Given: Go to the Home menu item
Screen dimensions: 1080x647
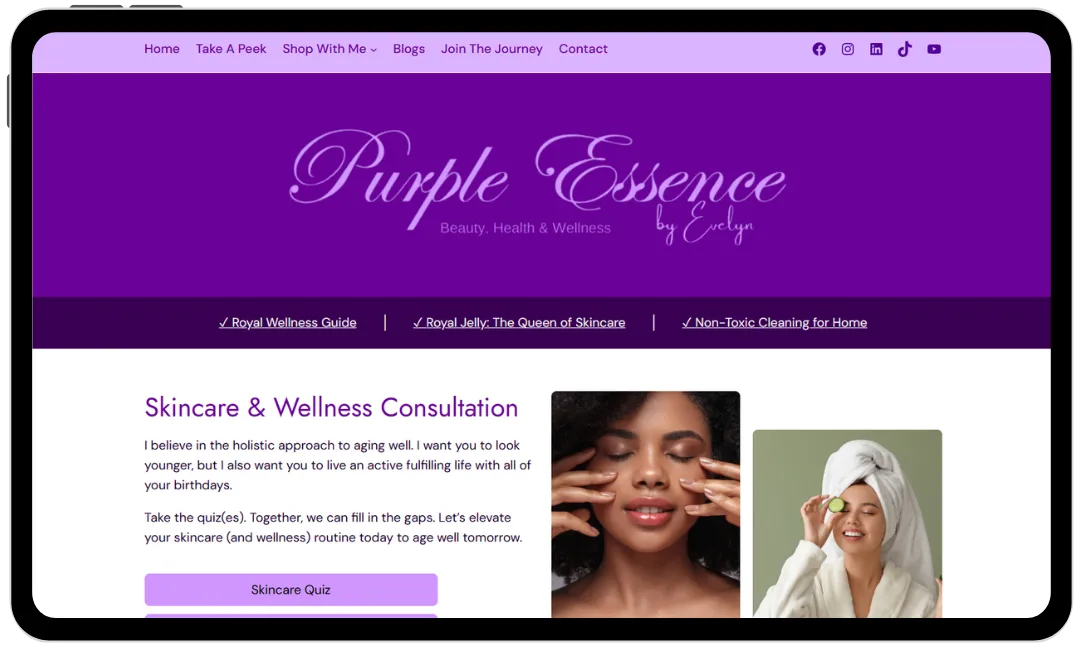Looking at the screenshot, I should click(x=162, y=49).
